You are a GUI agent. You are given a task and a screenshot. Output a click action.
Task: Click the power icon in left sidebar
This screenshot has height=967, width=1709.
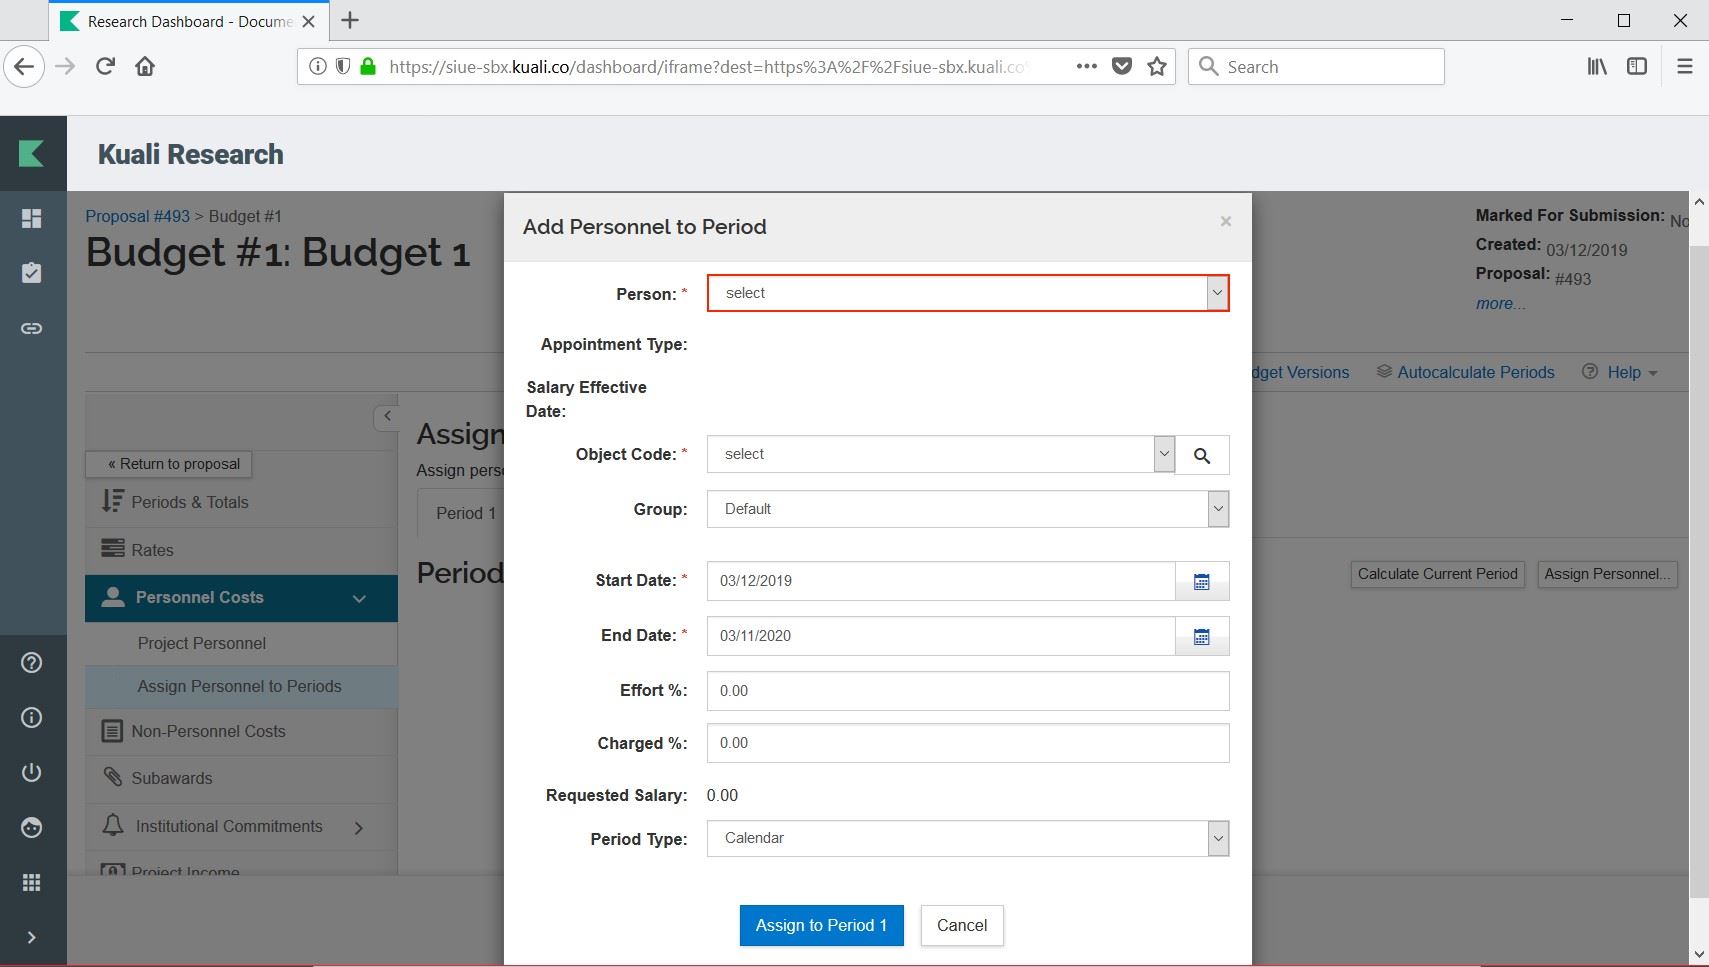point(32,772)
